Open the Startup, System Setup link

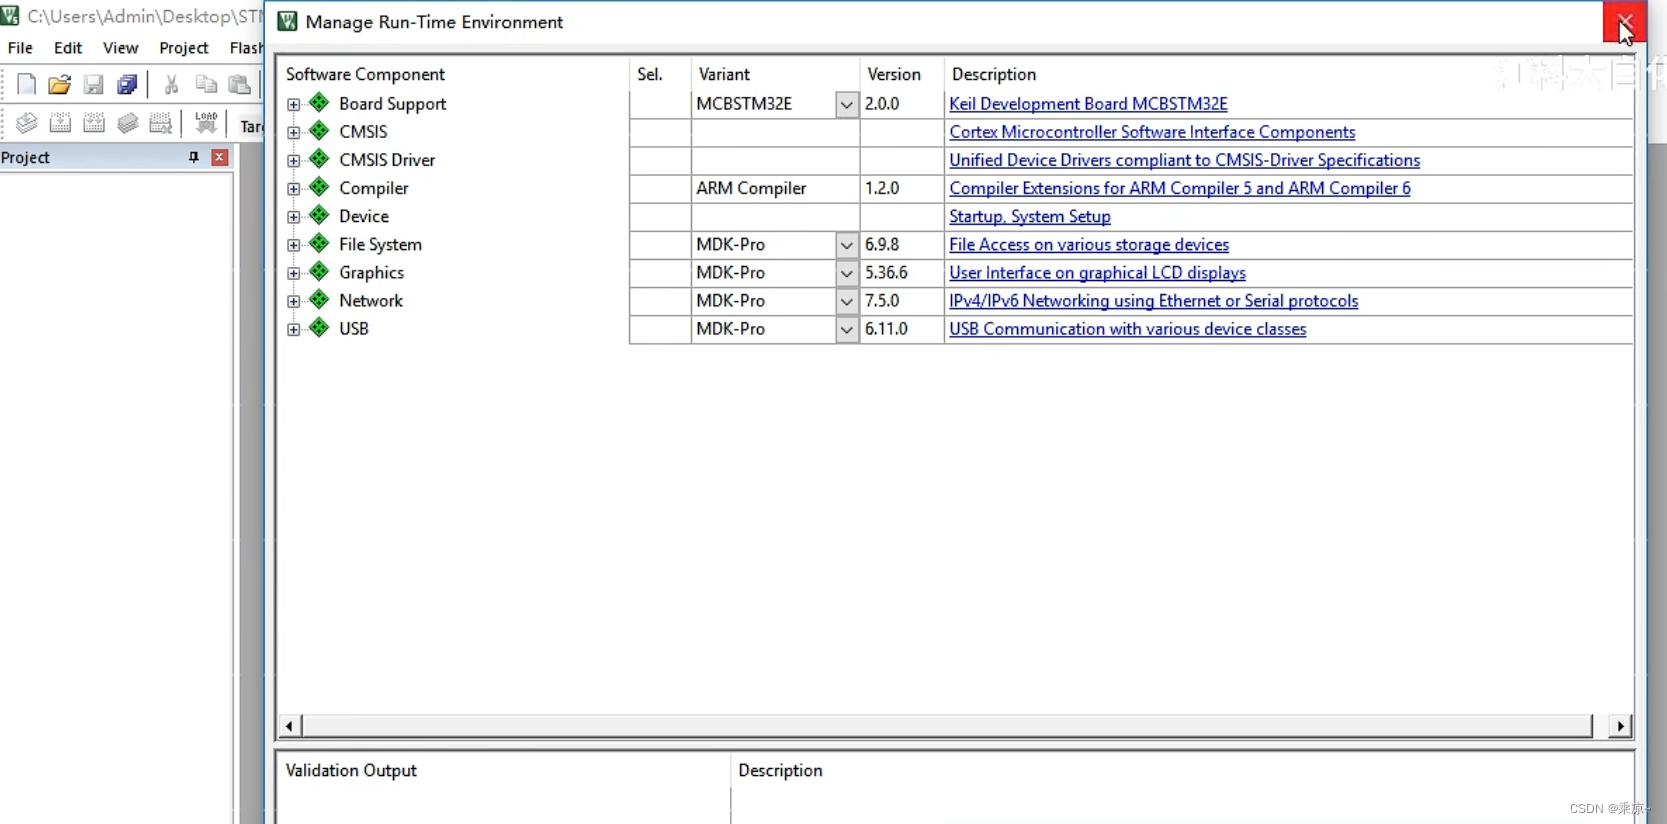click(1030, 216)
